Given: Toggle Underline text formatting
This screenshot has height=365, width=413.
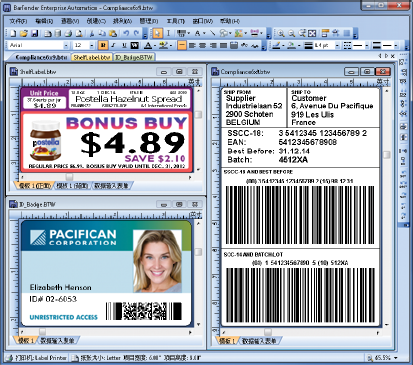Looking at the screenshot, I should [124, 45].
